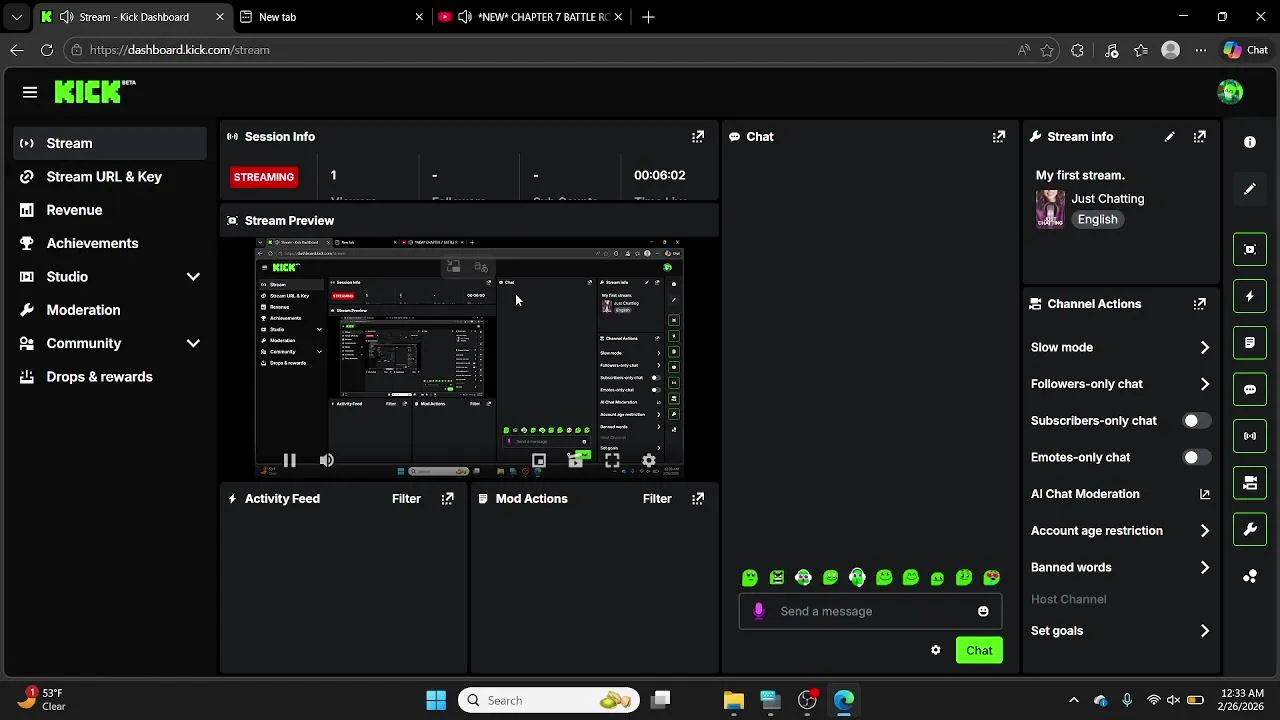1280x720 pixels.
Task: Pop out the Activity Feed panel
Action: pyautogui.click(x=448, y=499)
